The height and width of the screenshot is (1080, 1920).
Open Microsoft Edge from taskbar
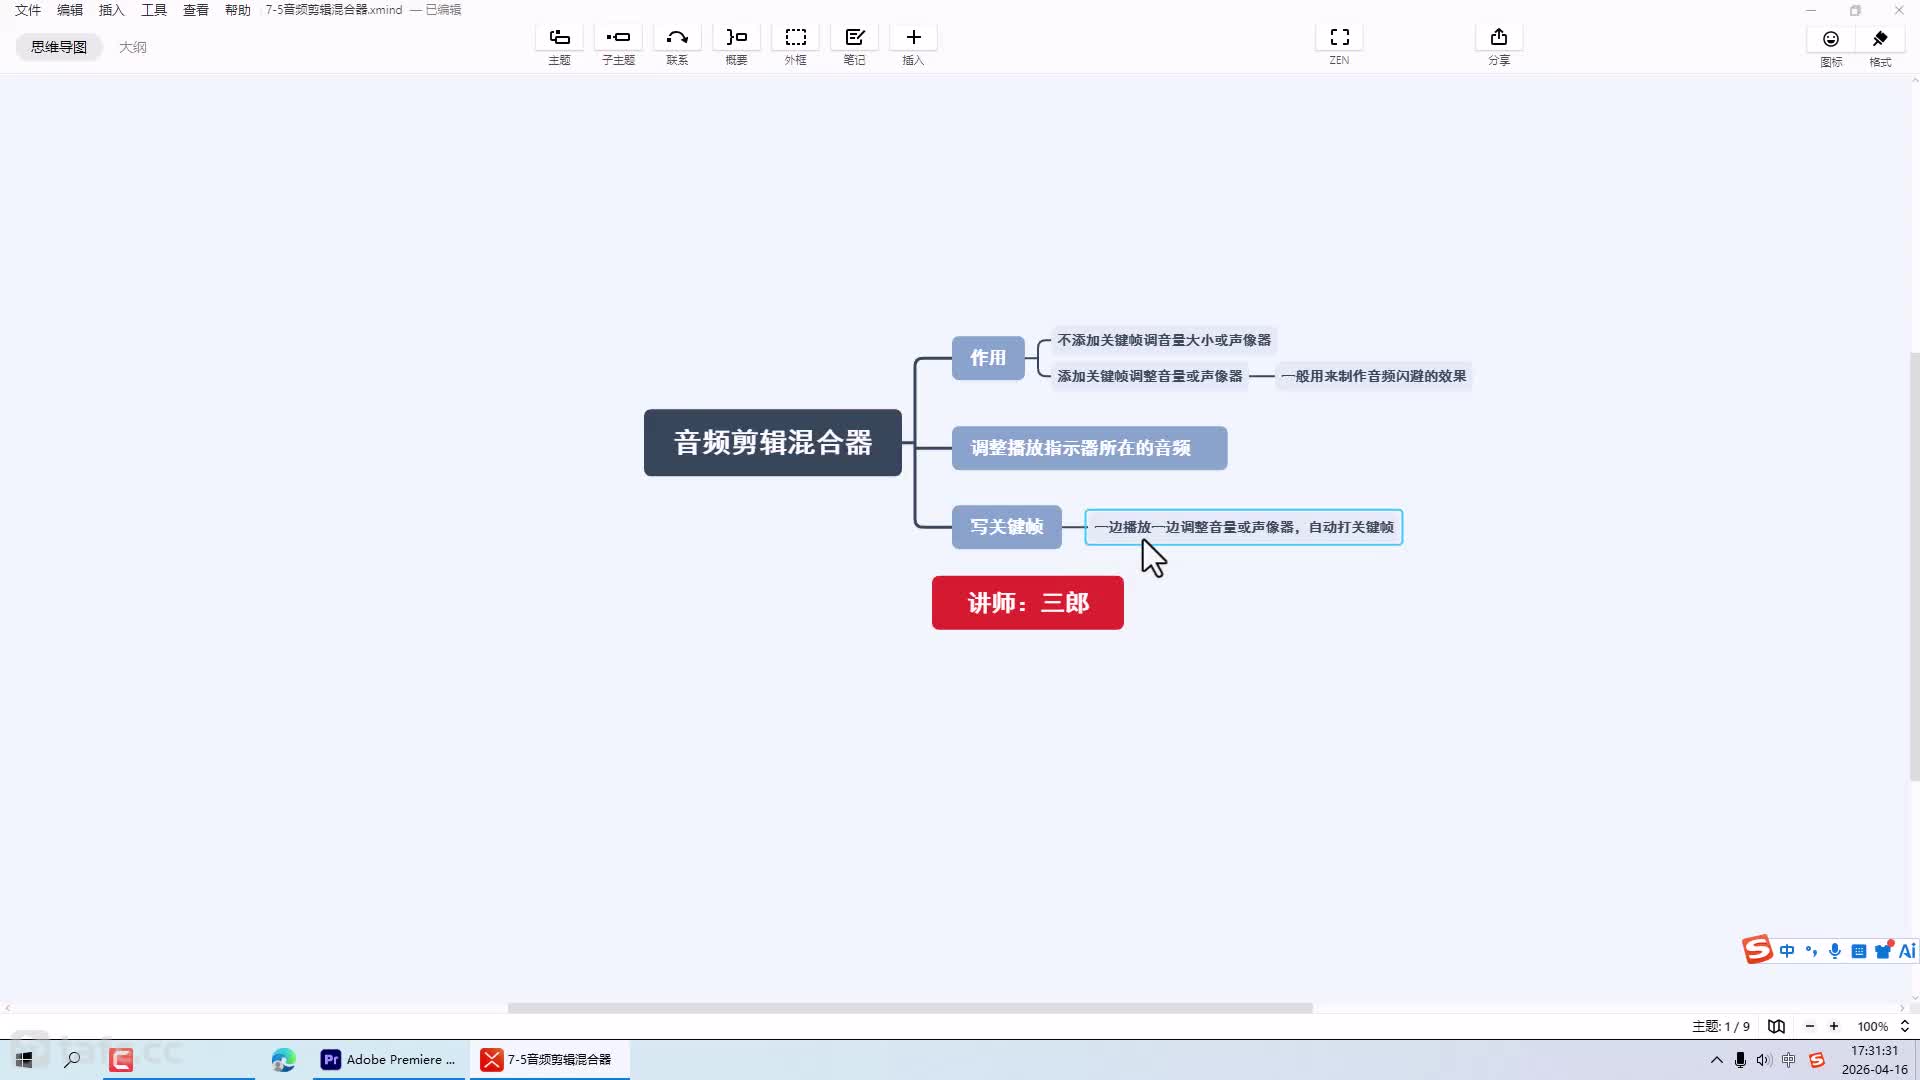pos(284,1059)
